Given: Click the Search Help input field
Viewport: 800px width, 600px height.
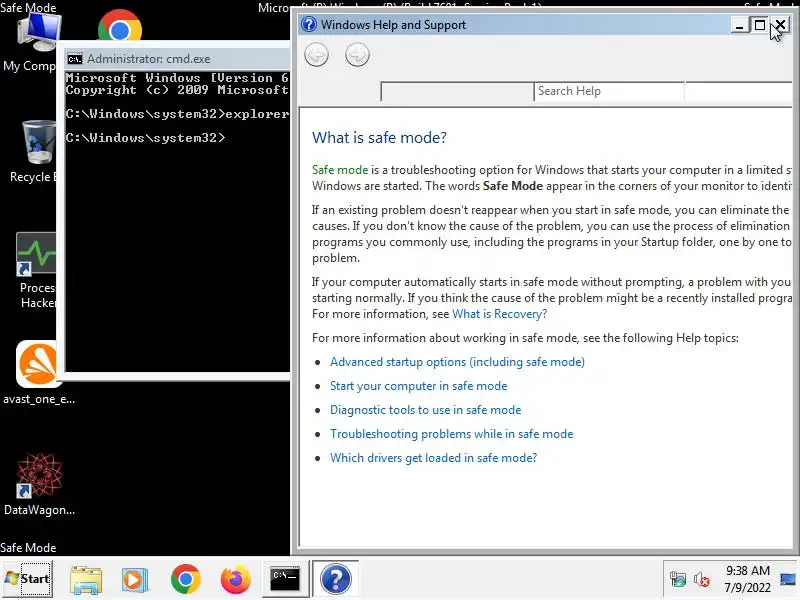Looking at the screenshot, I should 609,91.
